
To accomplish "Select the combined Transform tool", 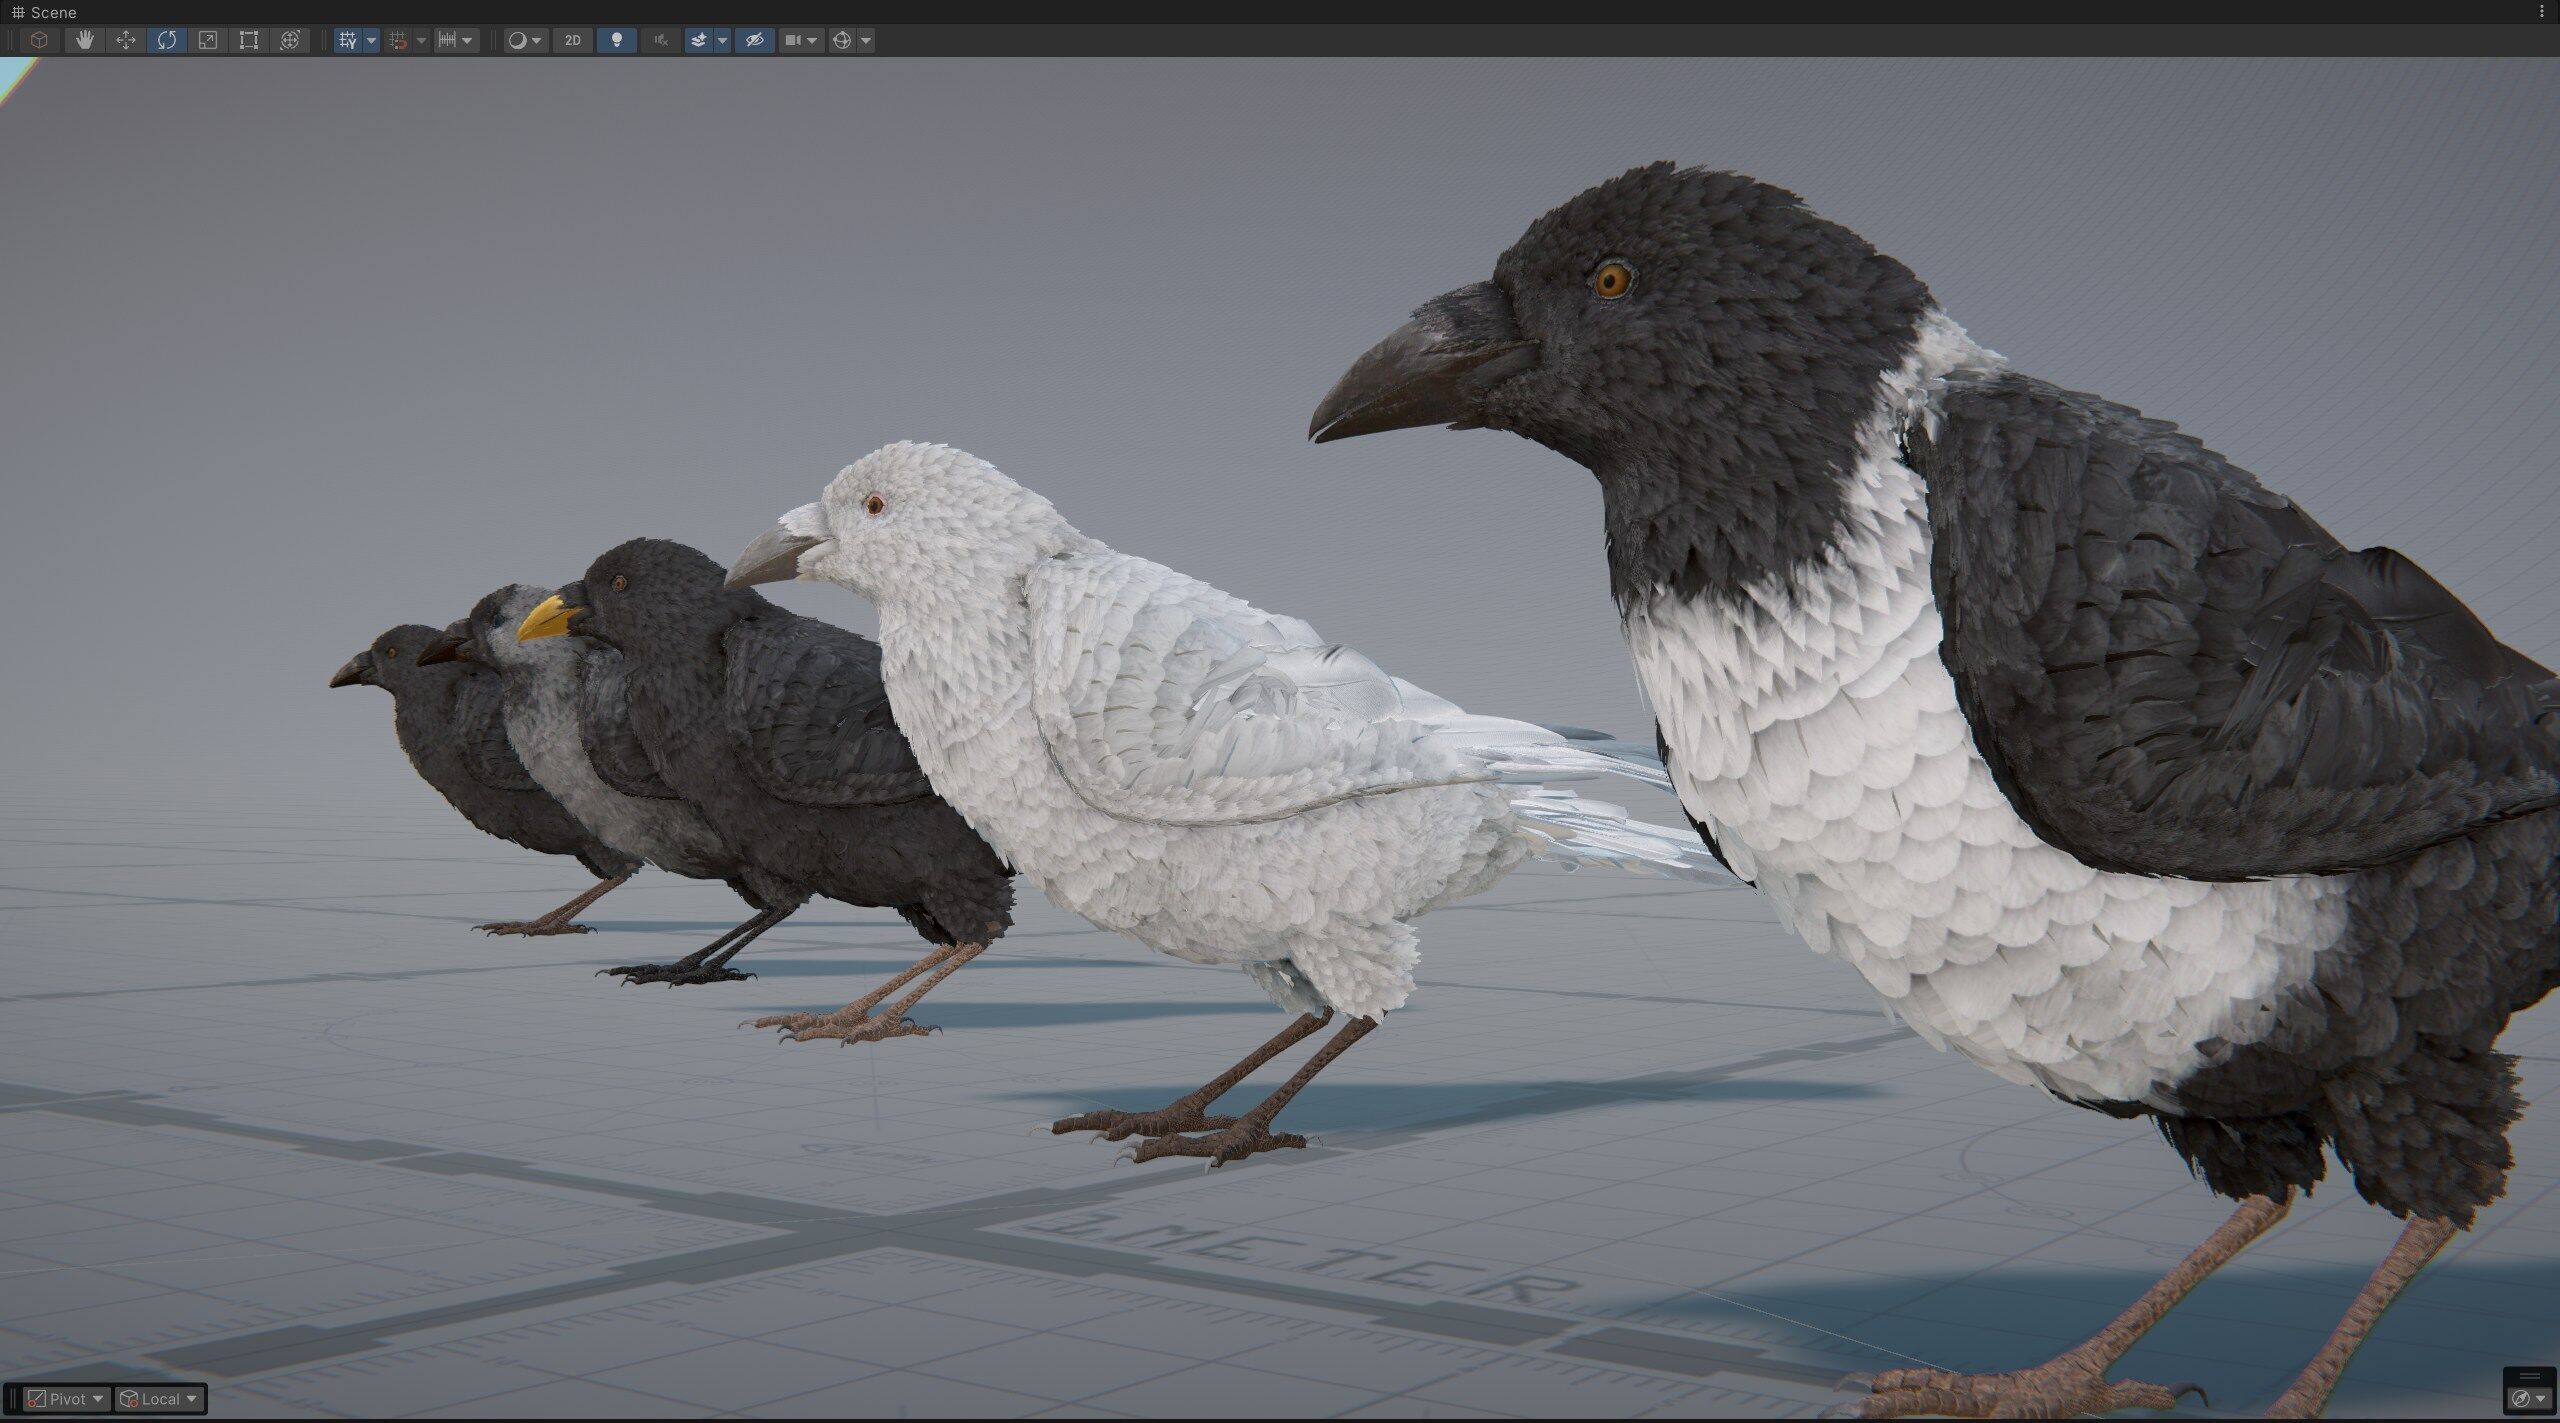I will click(x=290, y=40).
